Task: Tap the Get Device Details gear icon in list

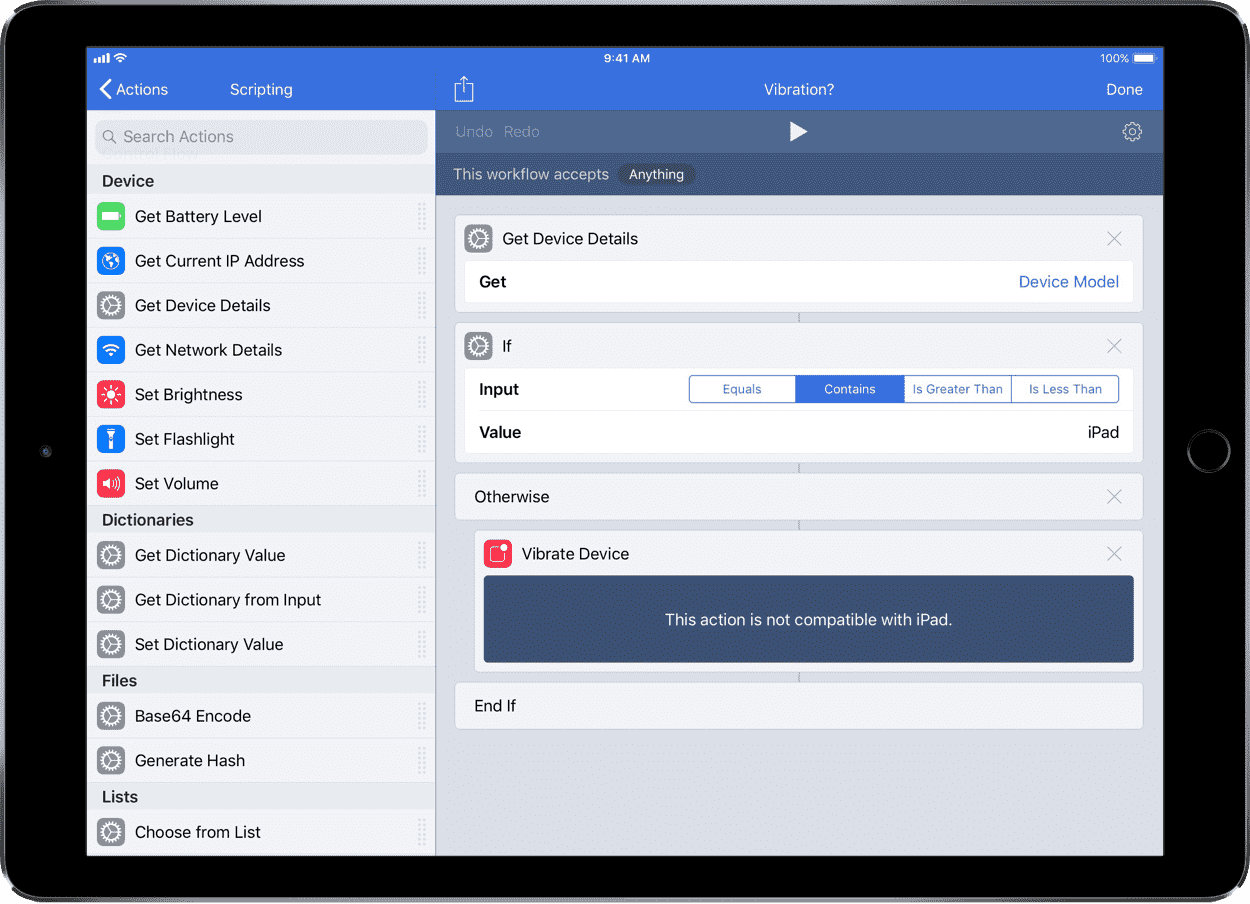Action: pyautogui.click(x=111, y=305)
